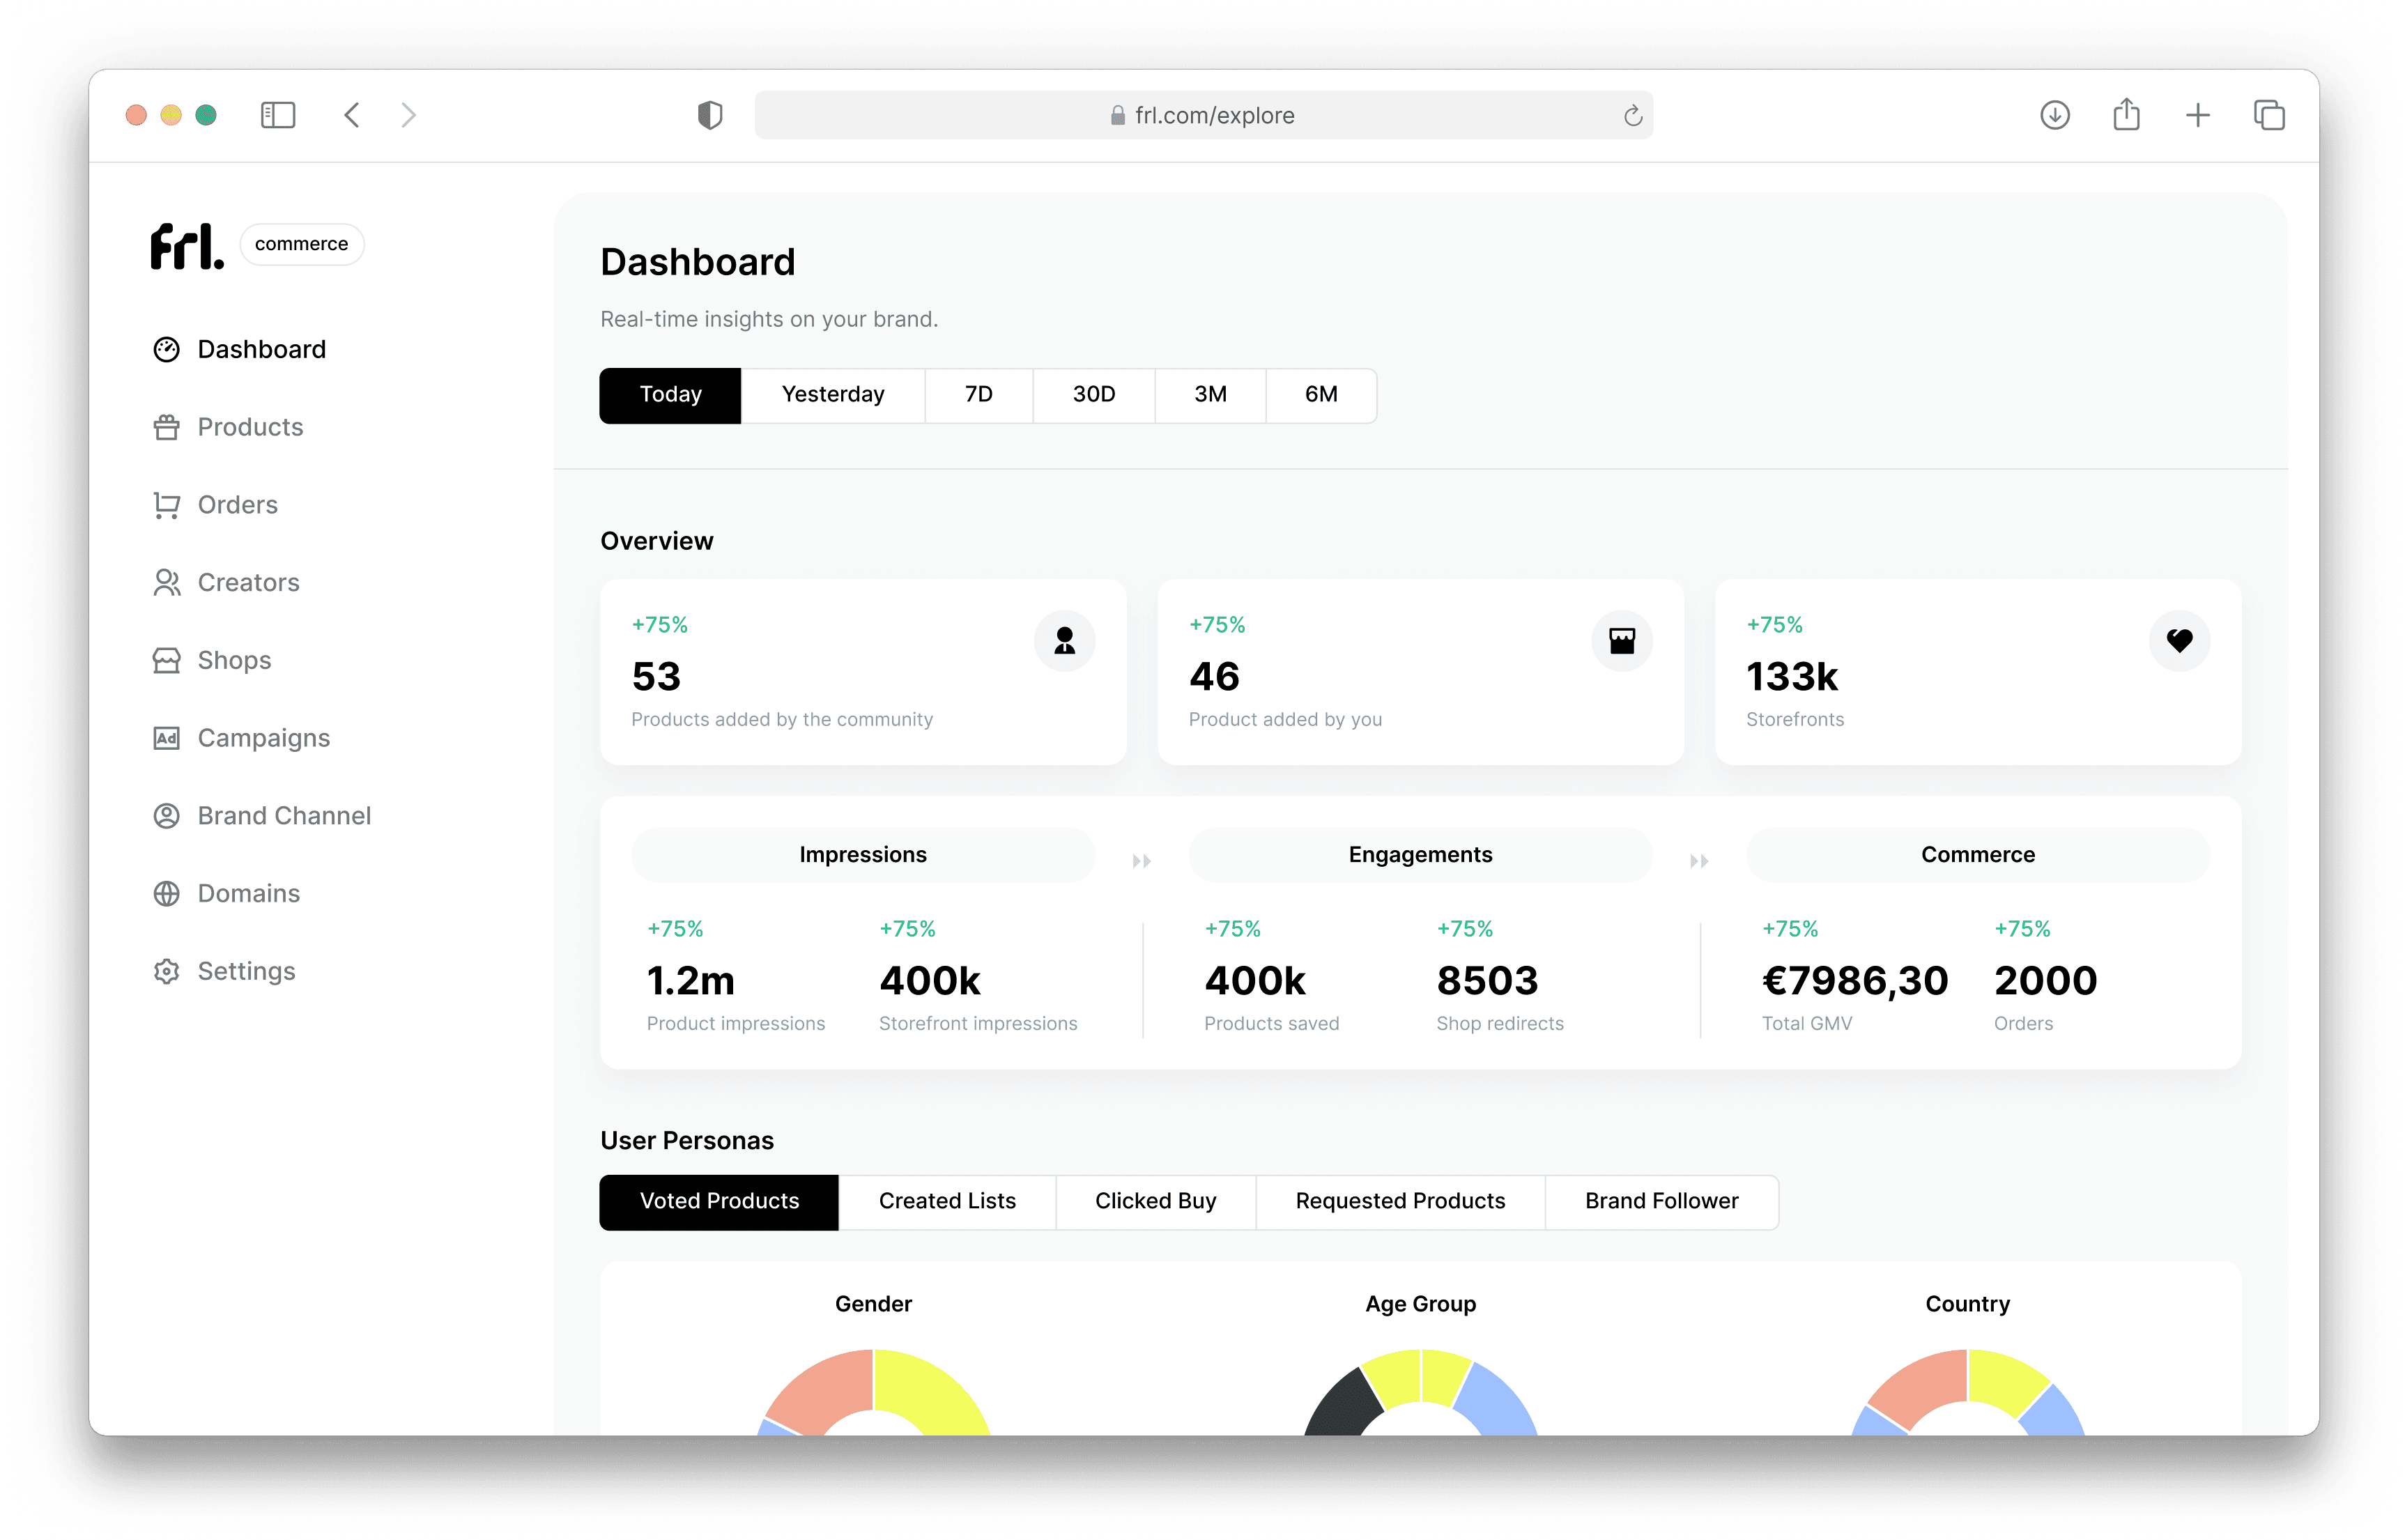Click the Settings gear icon

(166, 971)
